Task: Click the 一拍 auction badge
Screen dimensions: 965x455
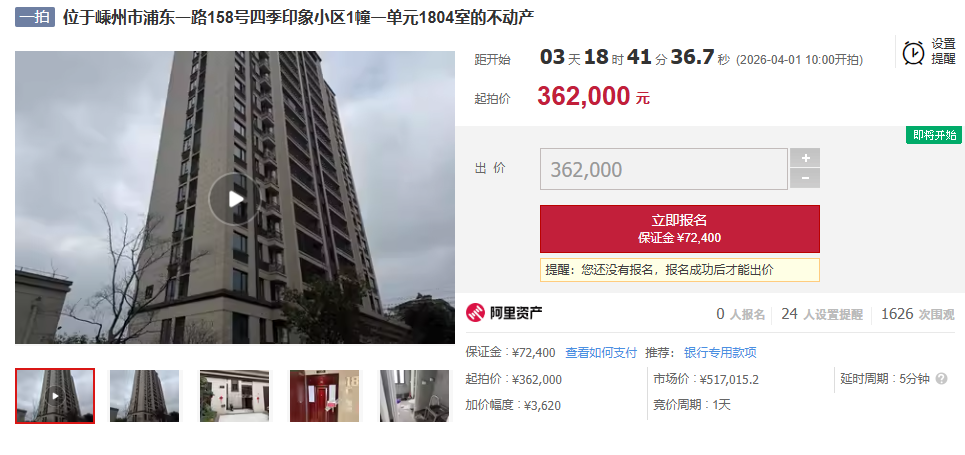Action: coord(35,17)
